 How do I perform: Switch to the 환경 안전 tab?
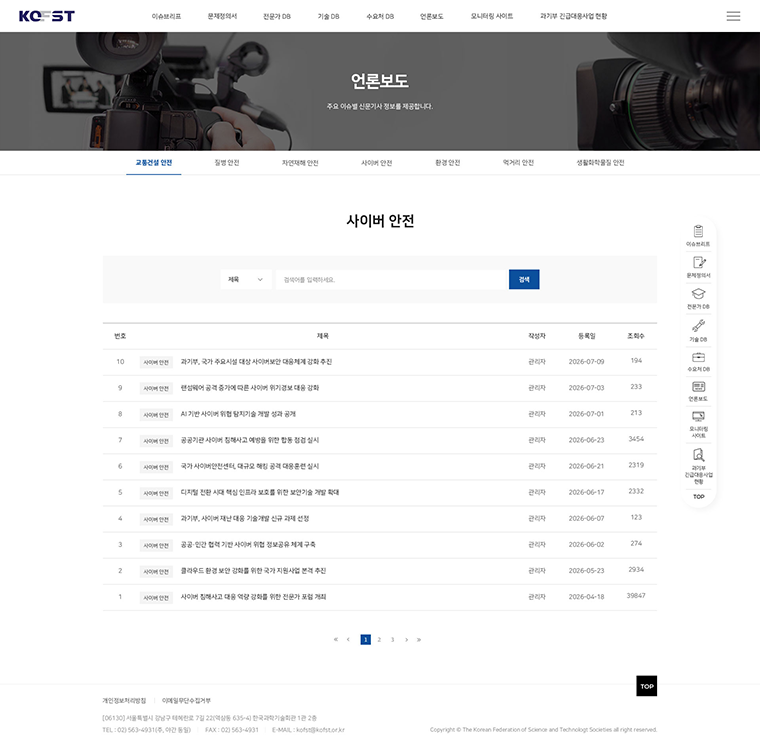[447, 162]
